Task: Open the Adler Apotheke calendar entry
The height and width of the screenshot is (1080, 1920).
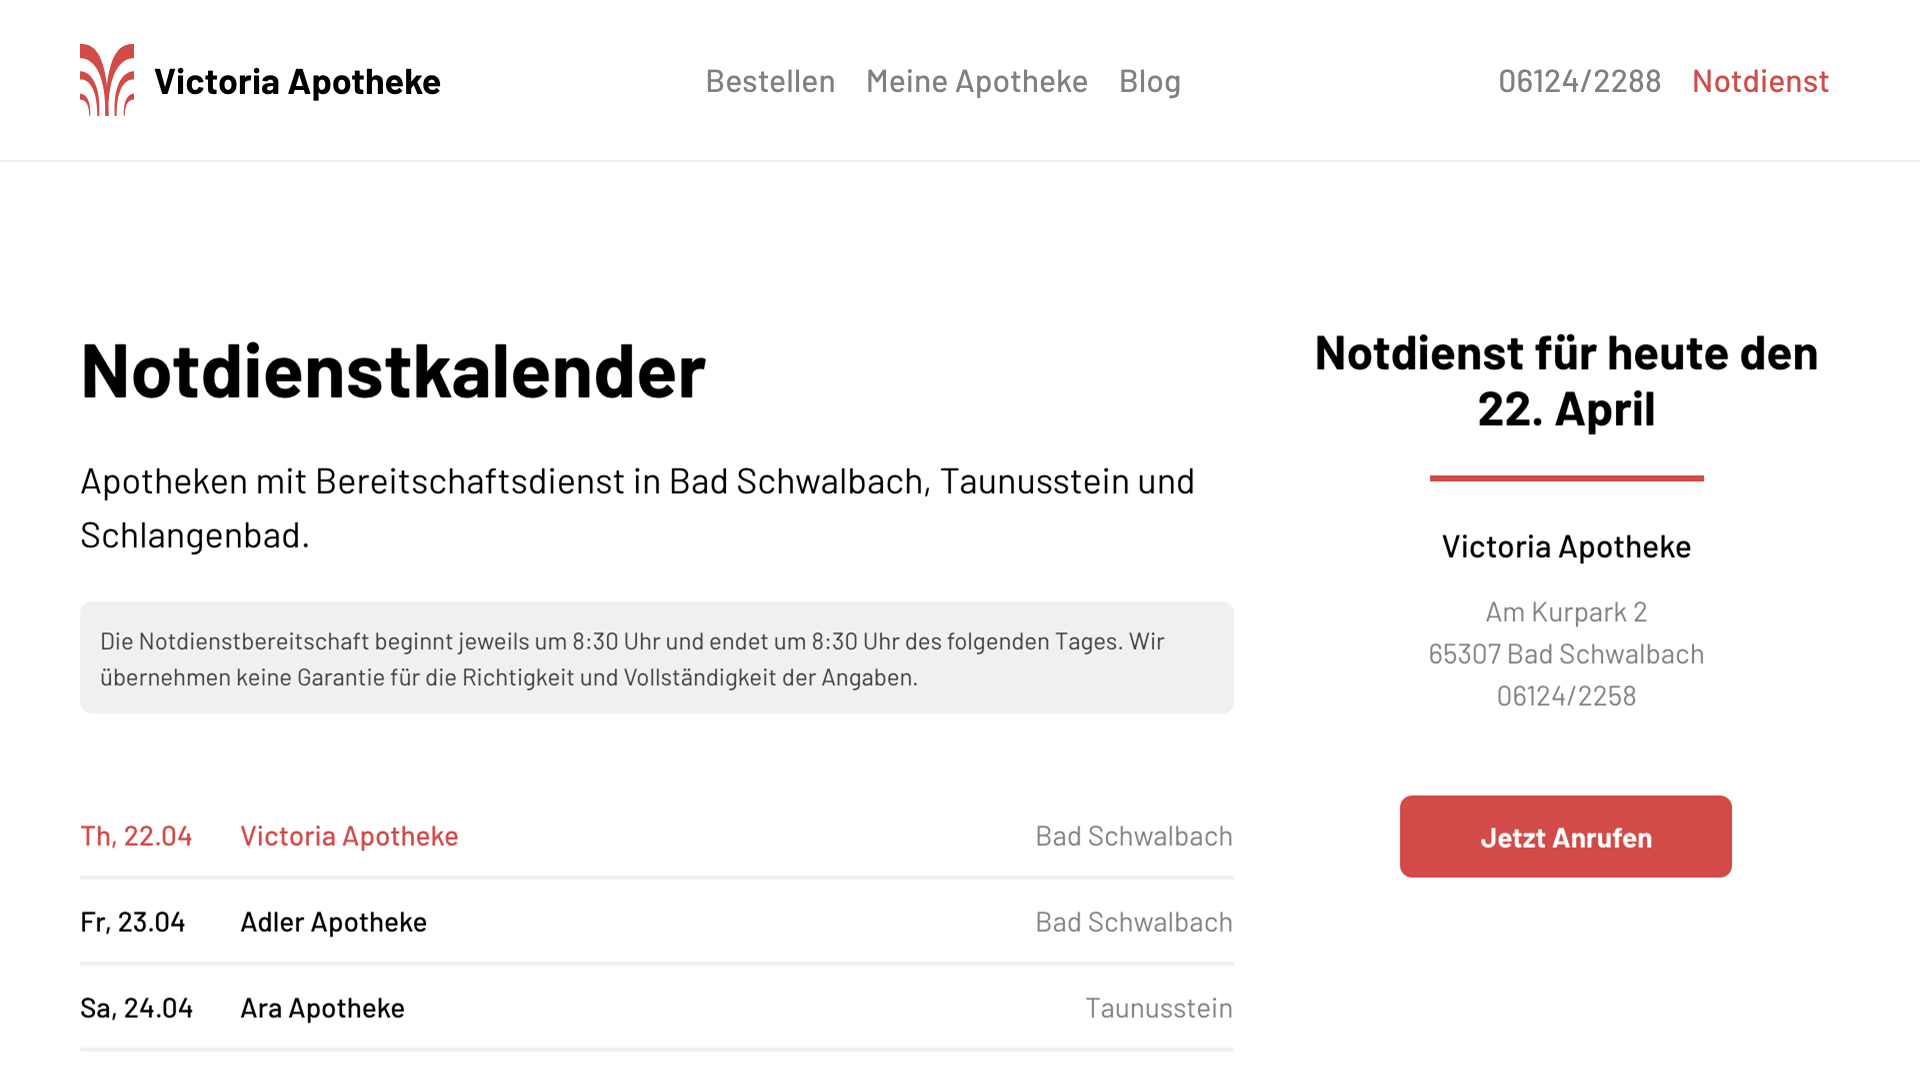Action: [x=333, y=922]
